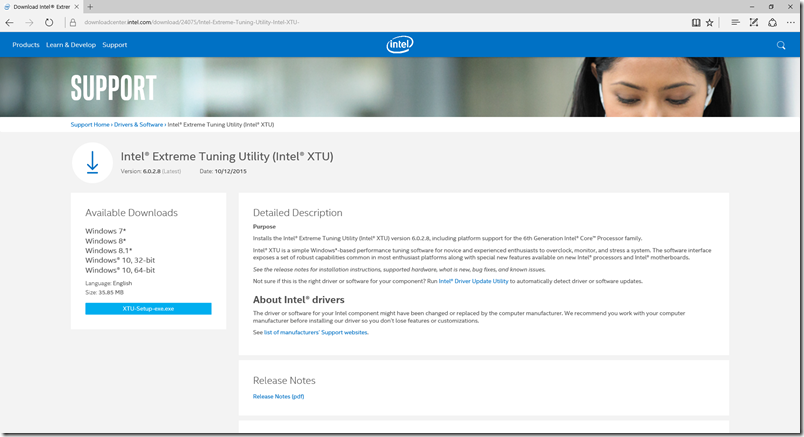804x437 pixels.
Task: Click the Make a Web Note icon
Action: pyautogui.click(x=754, y=23)
